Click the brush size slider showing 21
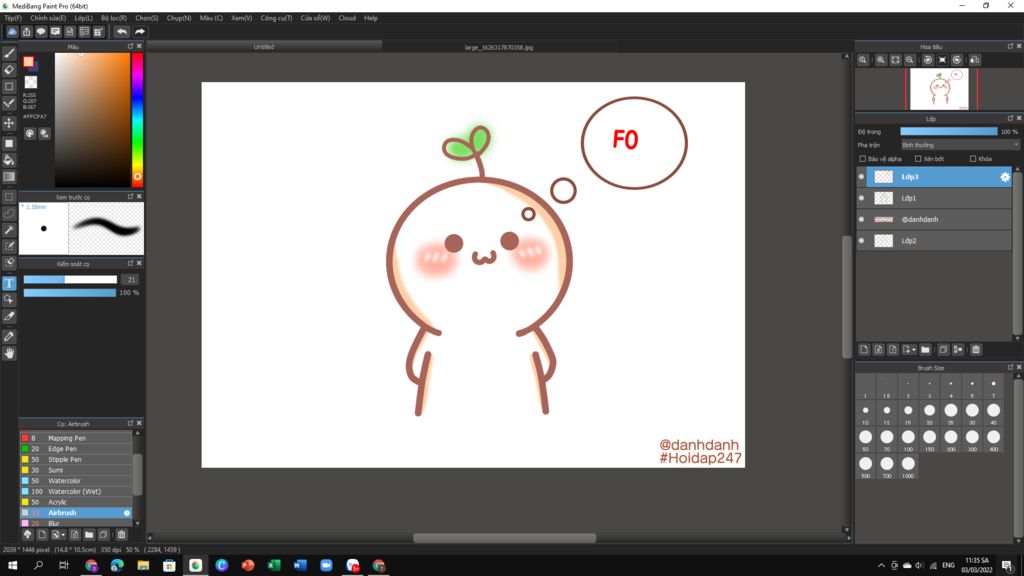Viewport: 1024px width, 576px height. tap(70, 280)
